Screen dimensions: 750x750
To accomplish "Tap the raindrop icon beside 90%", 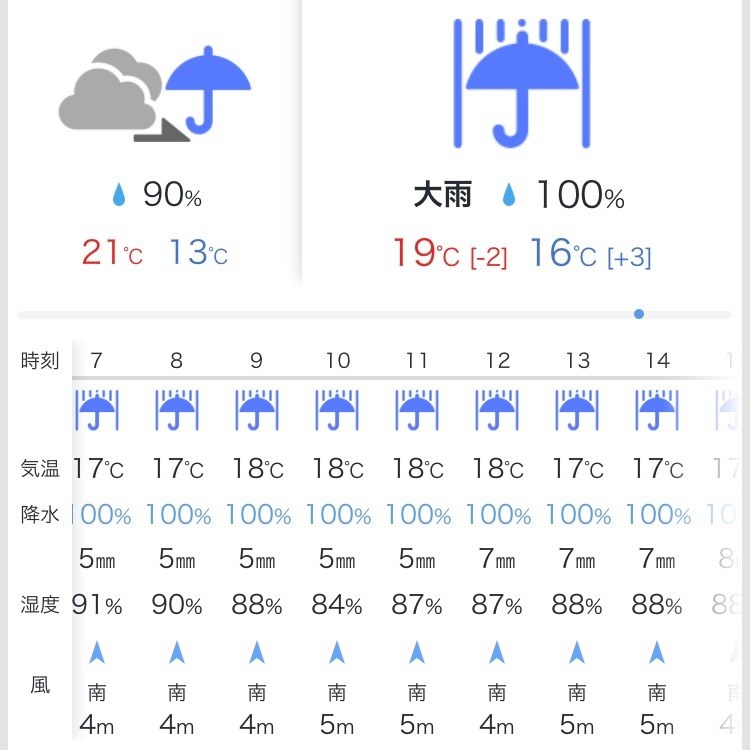I will pyautogui.click(x=119, y=195).
